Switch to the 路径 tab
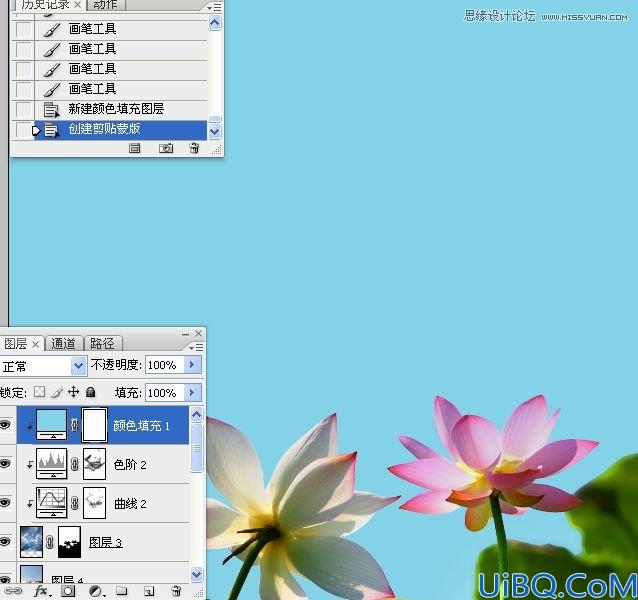The height and width of the screenshot is (600, 638). click(102, 344)
